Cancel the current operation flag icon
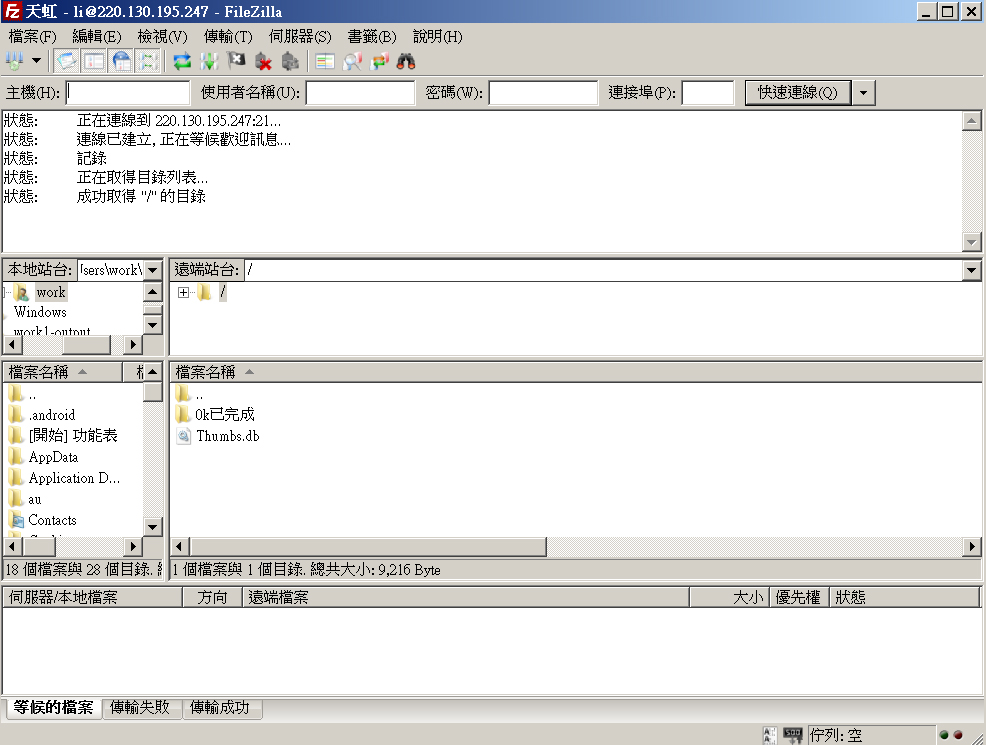This screenshot has width=986, height=745. point(236,62)
